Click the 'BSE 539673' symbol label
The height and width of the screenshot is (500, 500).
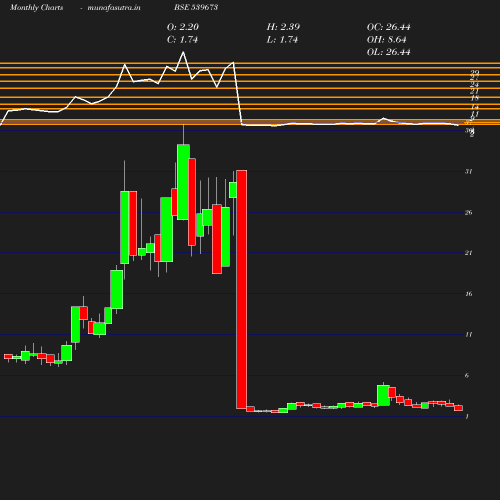pos(196,7)
